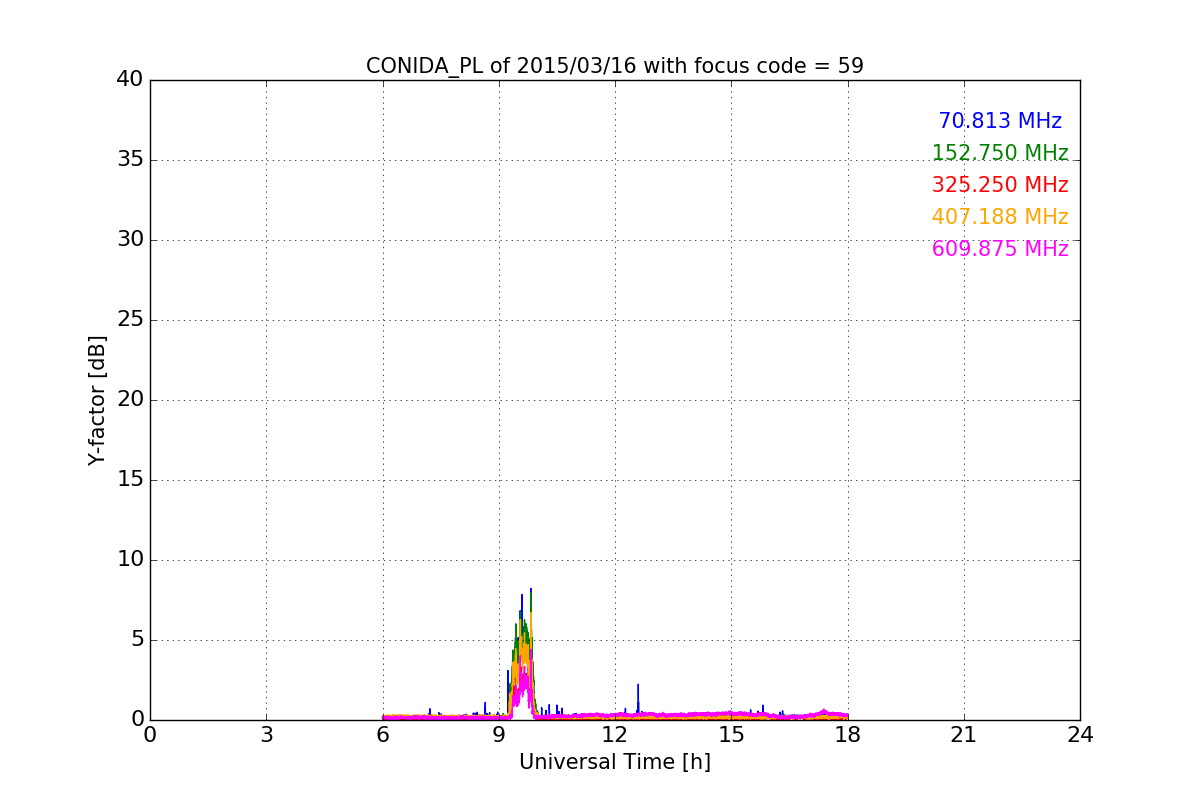Image resolution: width=1200 pixels, height=800 pixels.
Task: Select the 609.875 MHz legend label
Action: click(x=1000, y=249)
